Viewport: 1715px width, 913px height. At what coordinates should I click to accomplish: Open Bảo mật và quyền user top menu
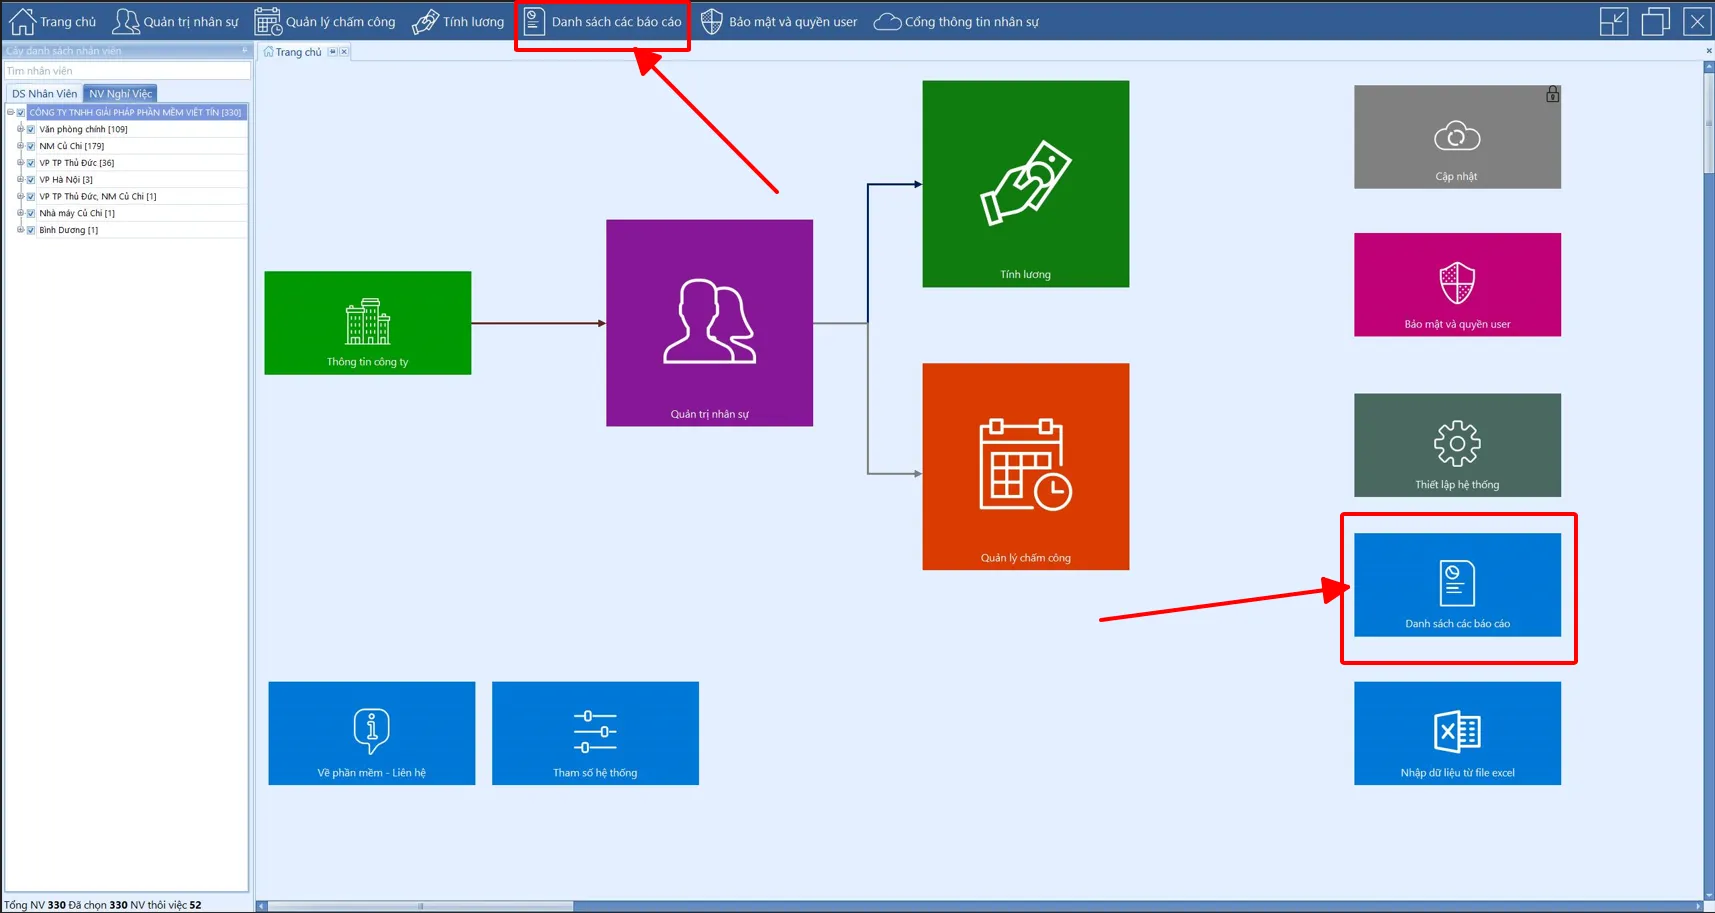(x=779, y=21)
